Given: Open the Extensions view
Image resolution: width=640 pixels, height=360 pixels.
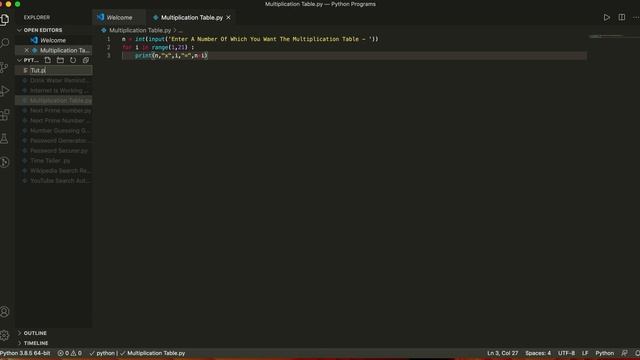Looking at the screenshot, I should pyautogui.click(x=4, y=115).
